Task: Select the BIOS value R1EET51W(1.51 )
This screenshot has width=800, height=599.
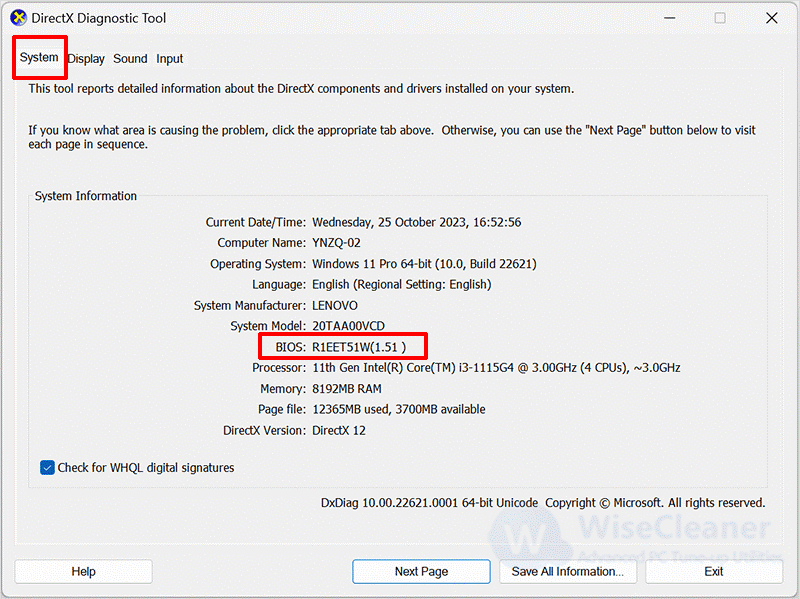Action: [x=359, y=347]
